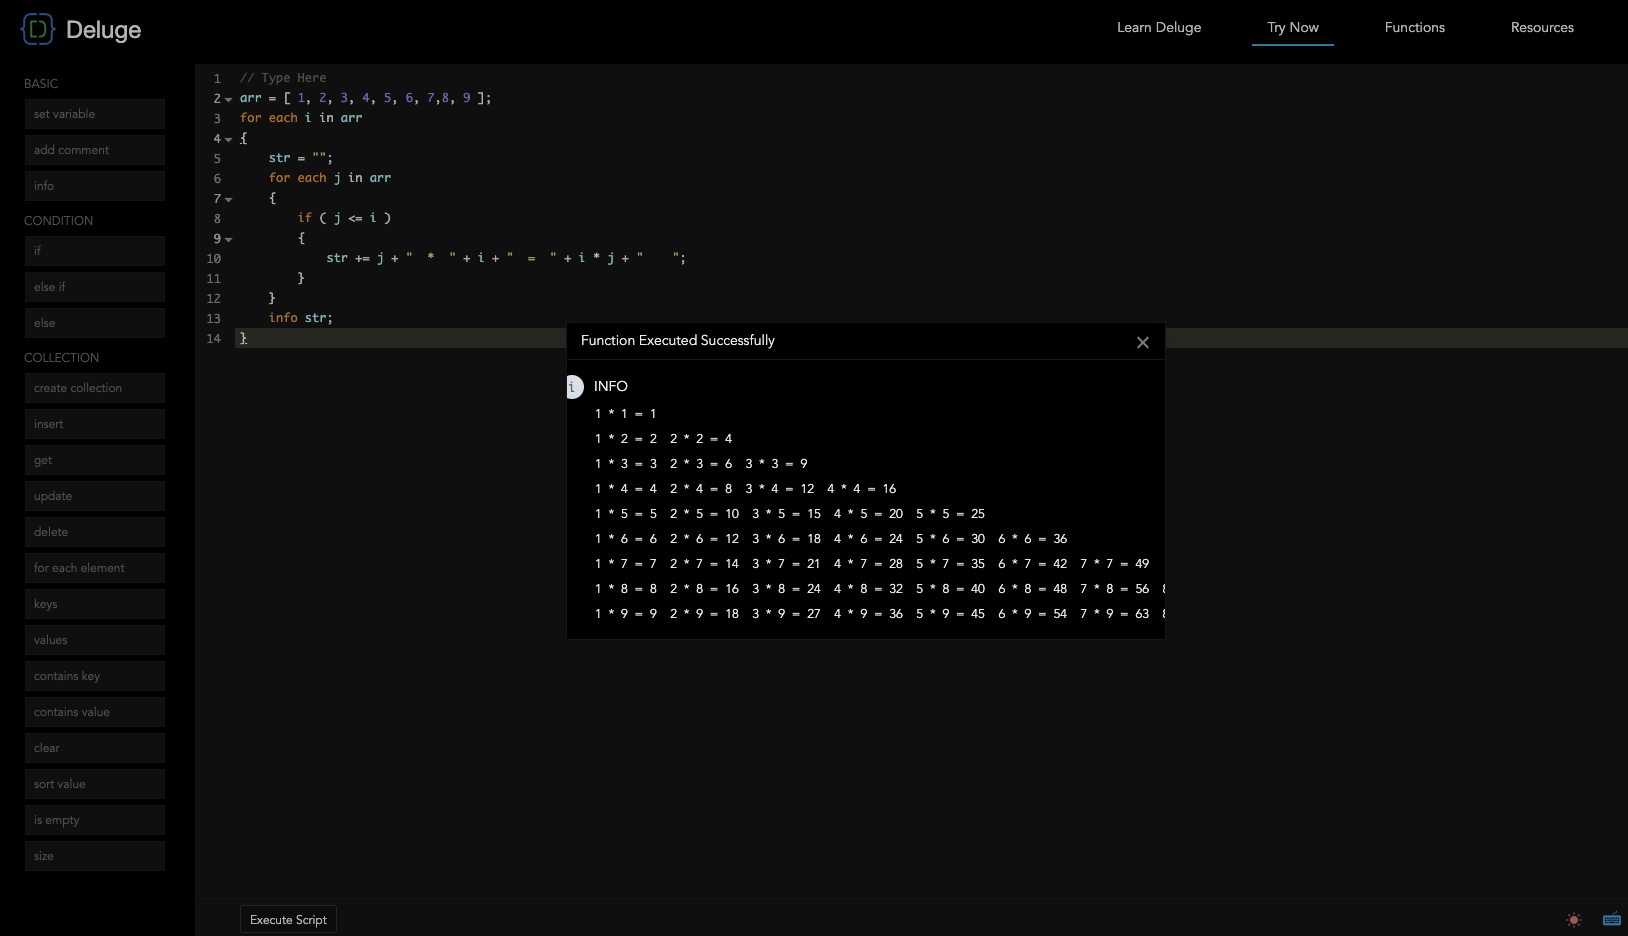Screen dimensions: 1628x936
Task: Collapse the code fold arrow on line 9
Action: point(228,239)
